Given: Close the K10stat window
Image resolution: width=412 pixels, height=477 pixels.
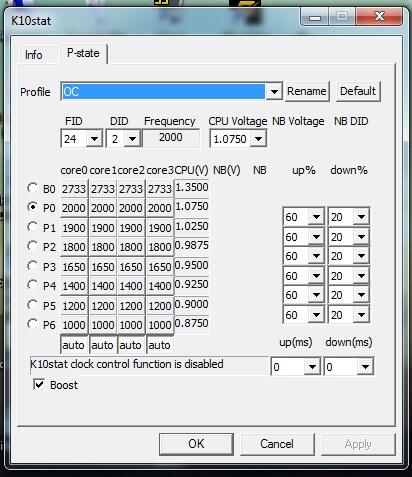Looking at the screenshot, I should [x=379, y=17].
